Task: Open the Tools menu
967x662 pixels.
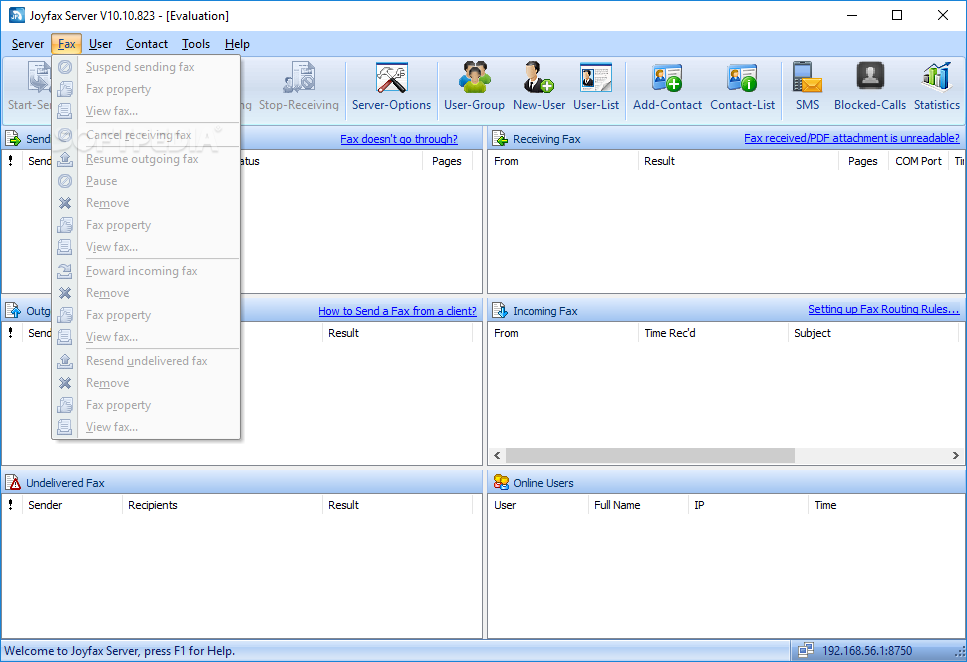Action: 196,44
